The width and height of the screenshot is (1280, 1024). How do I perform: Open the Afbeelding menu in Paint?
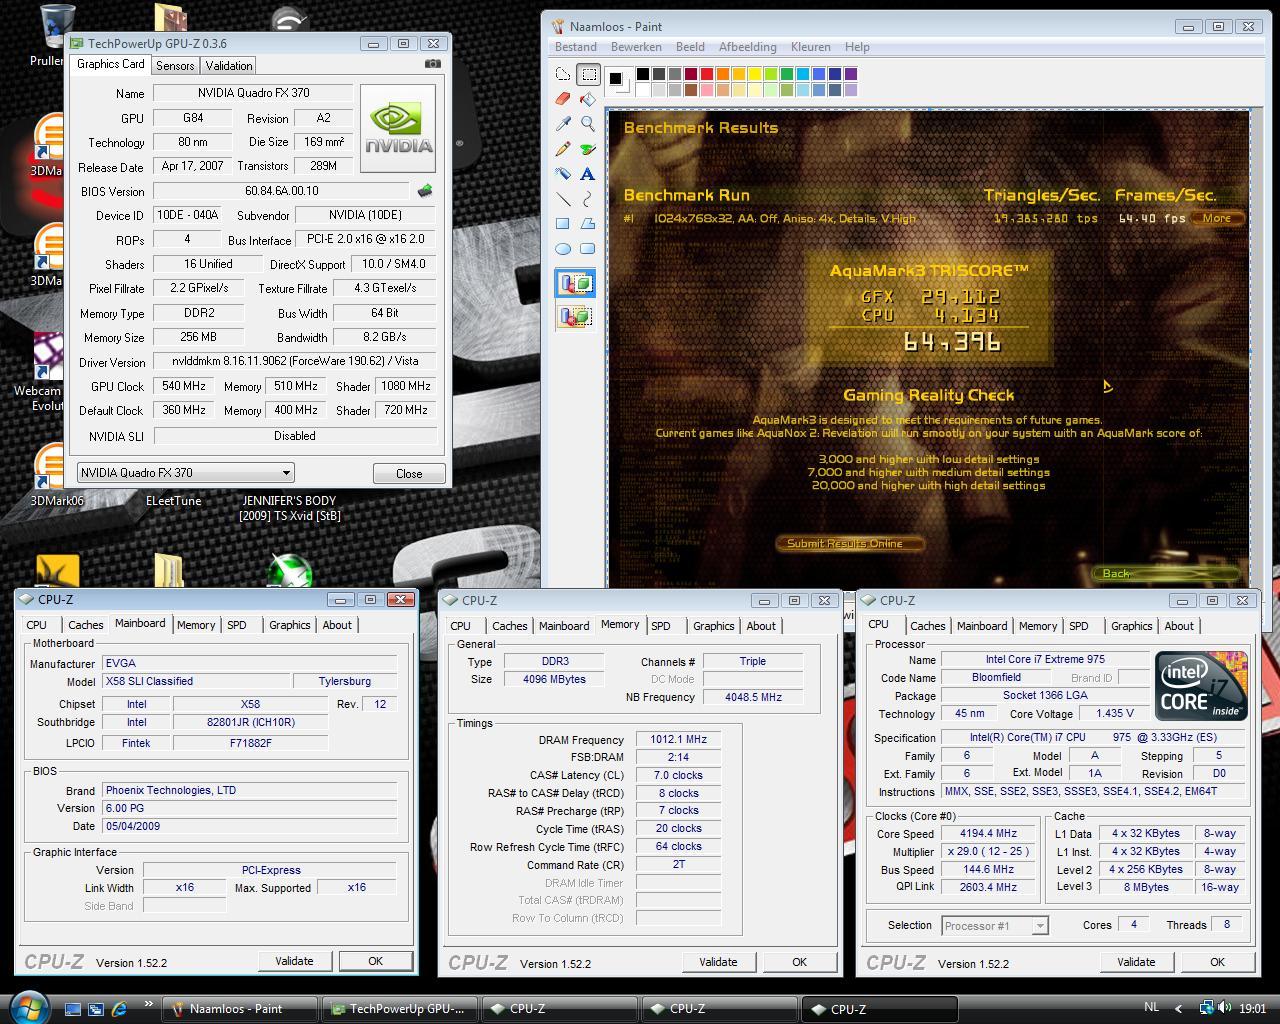(747, 47)
